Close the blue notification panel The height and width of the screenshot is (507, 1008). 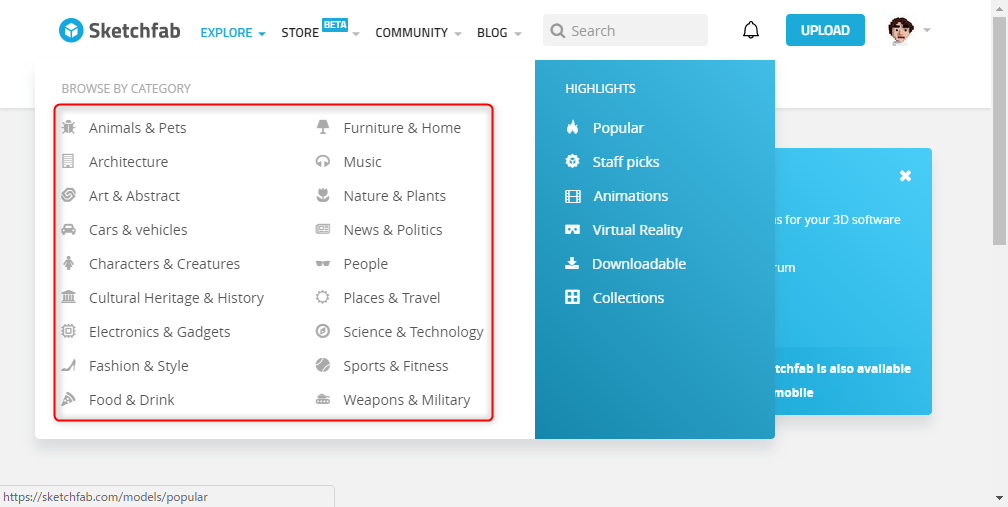coord(905,175)
